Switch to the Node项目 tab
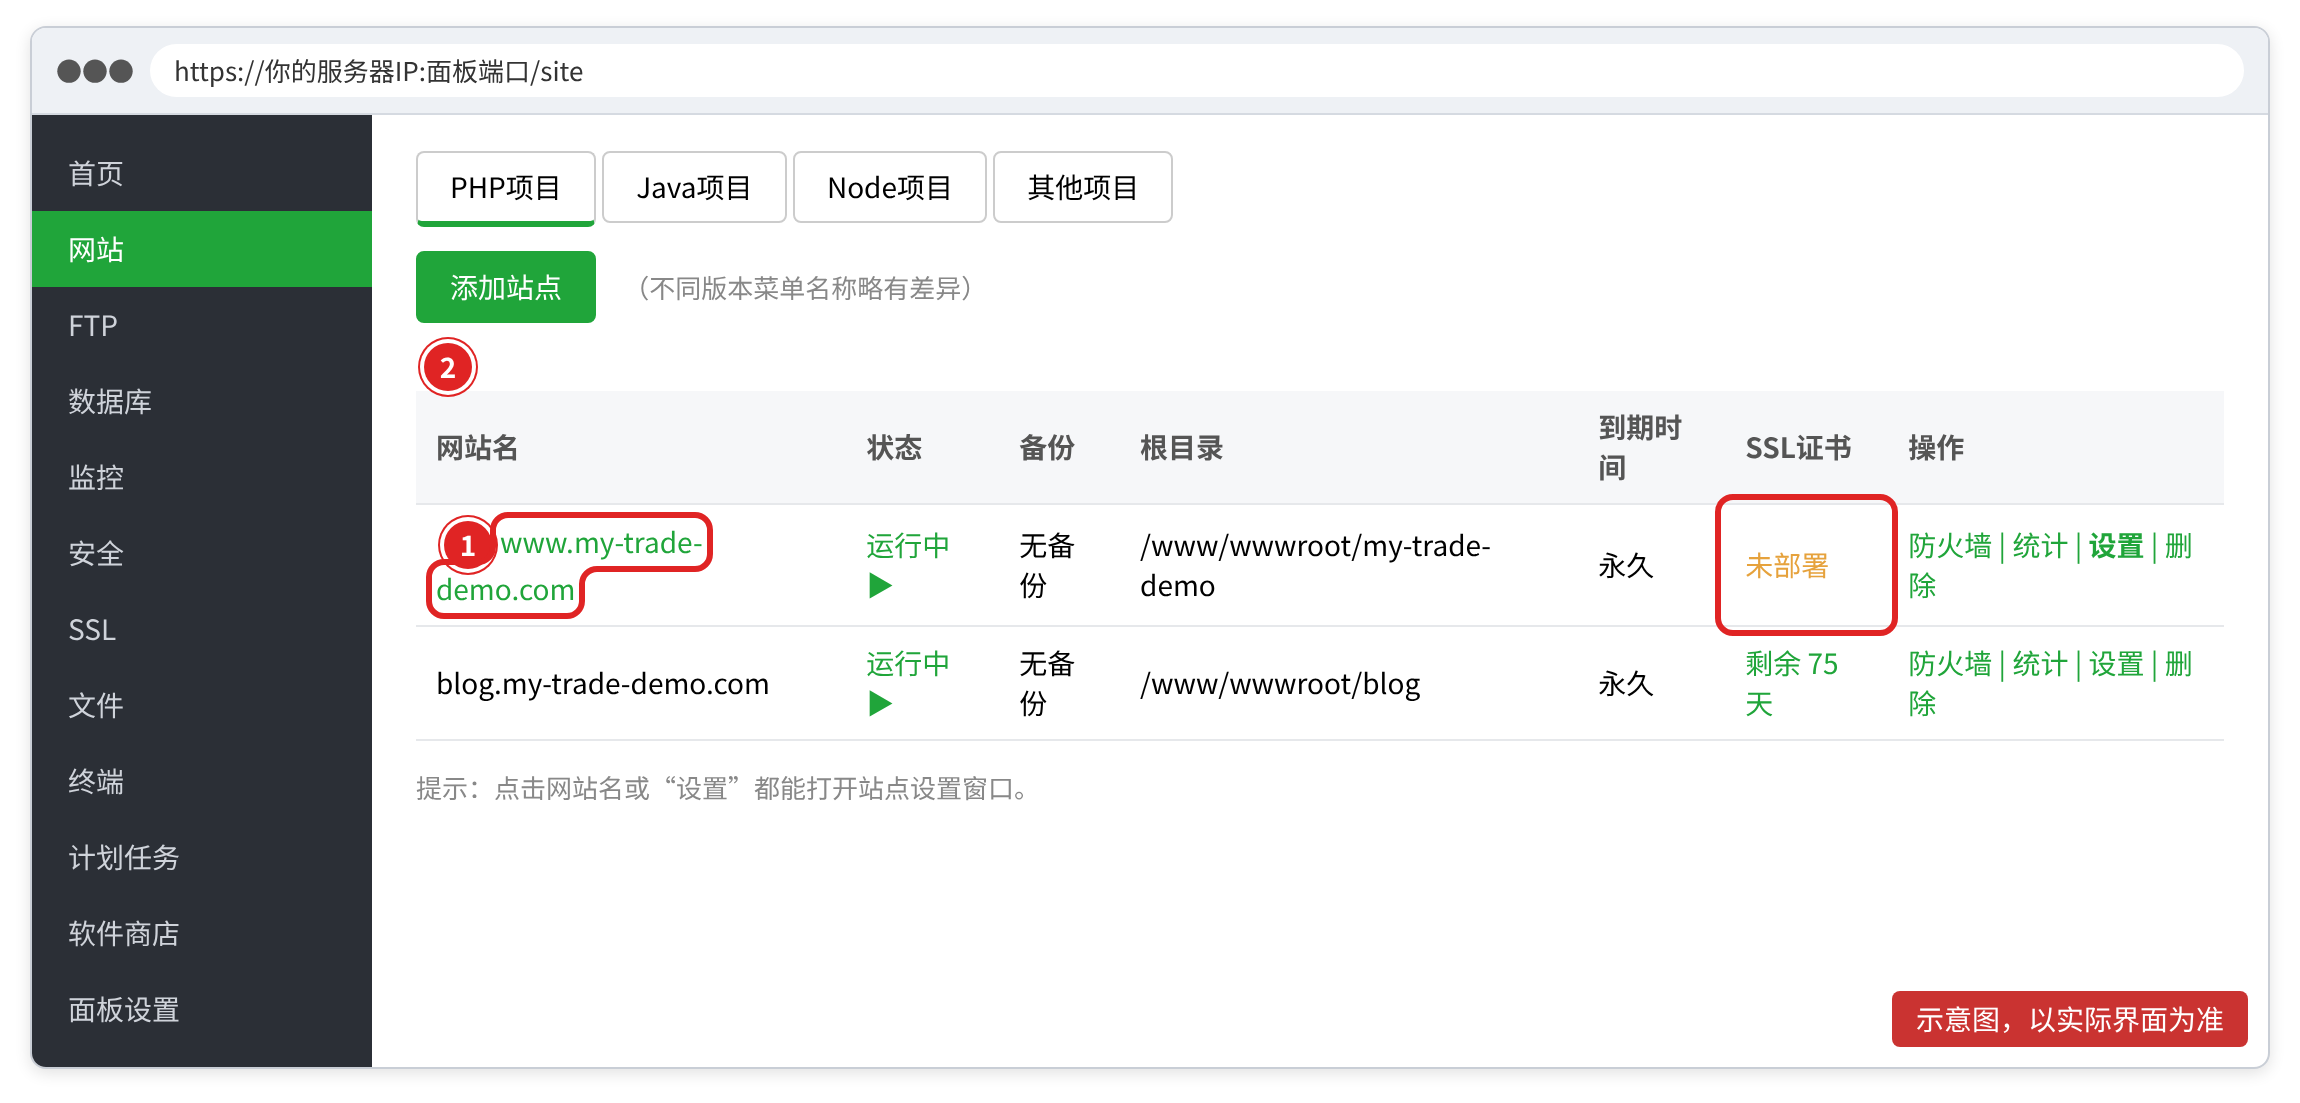This screenshot has height=1103, width=2300. tap(889, 187)
